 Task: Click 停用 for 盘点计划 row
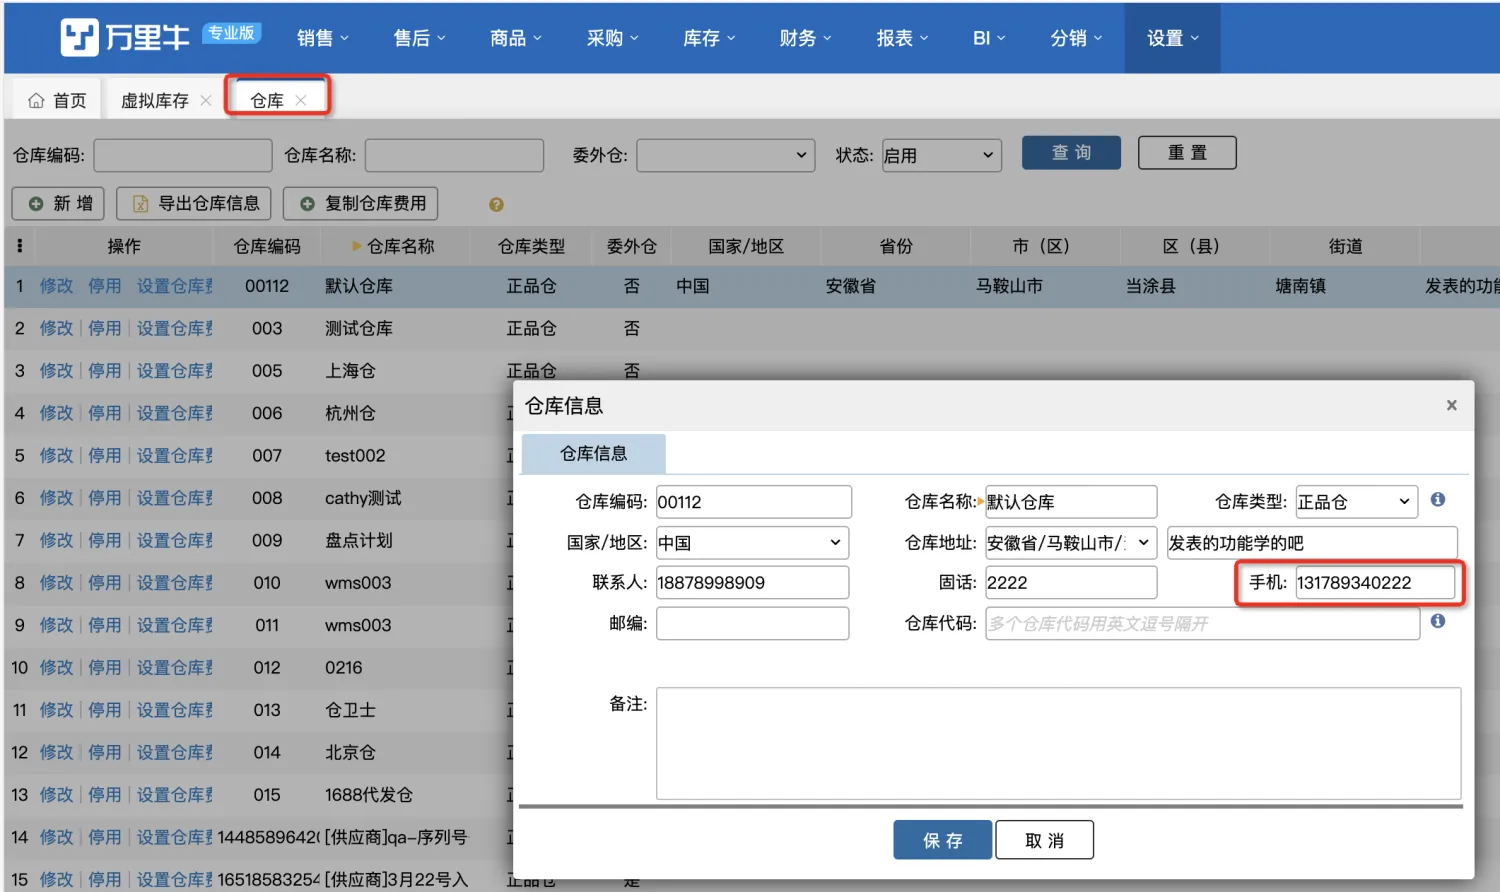click(104, 540)
